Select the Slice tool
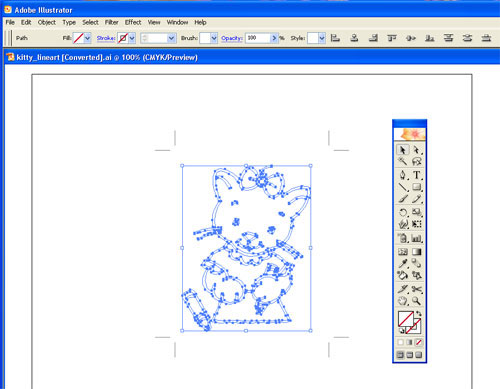Image resolution: width=500 pixels, height=389 pixels. (x=403, y=289)
